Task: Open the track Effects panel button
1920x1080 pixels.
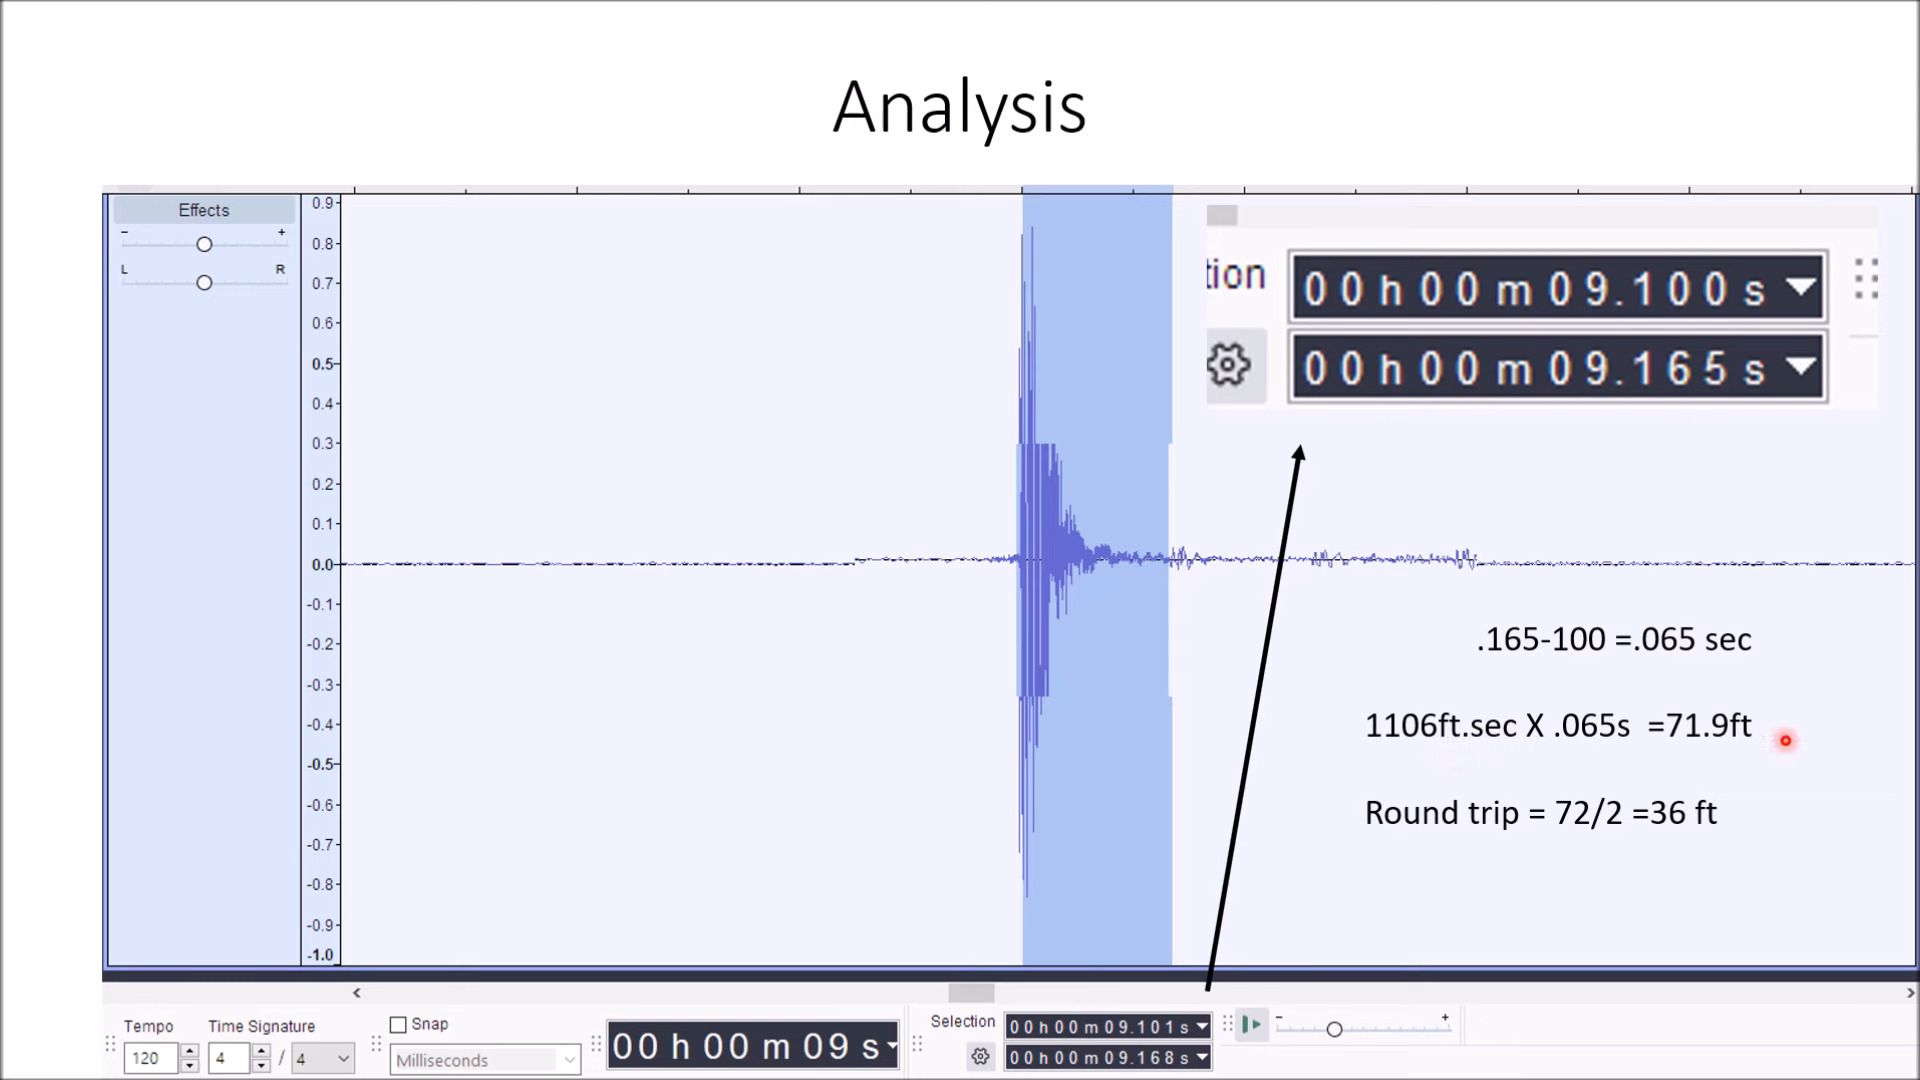Action: click(x=204, y=210)
